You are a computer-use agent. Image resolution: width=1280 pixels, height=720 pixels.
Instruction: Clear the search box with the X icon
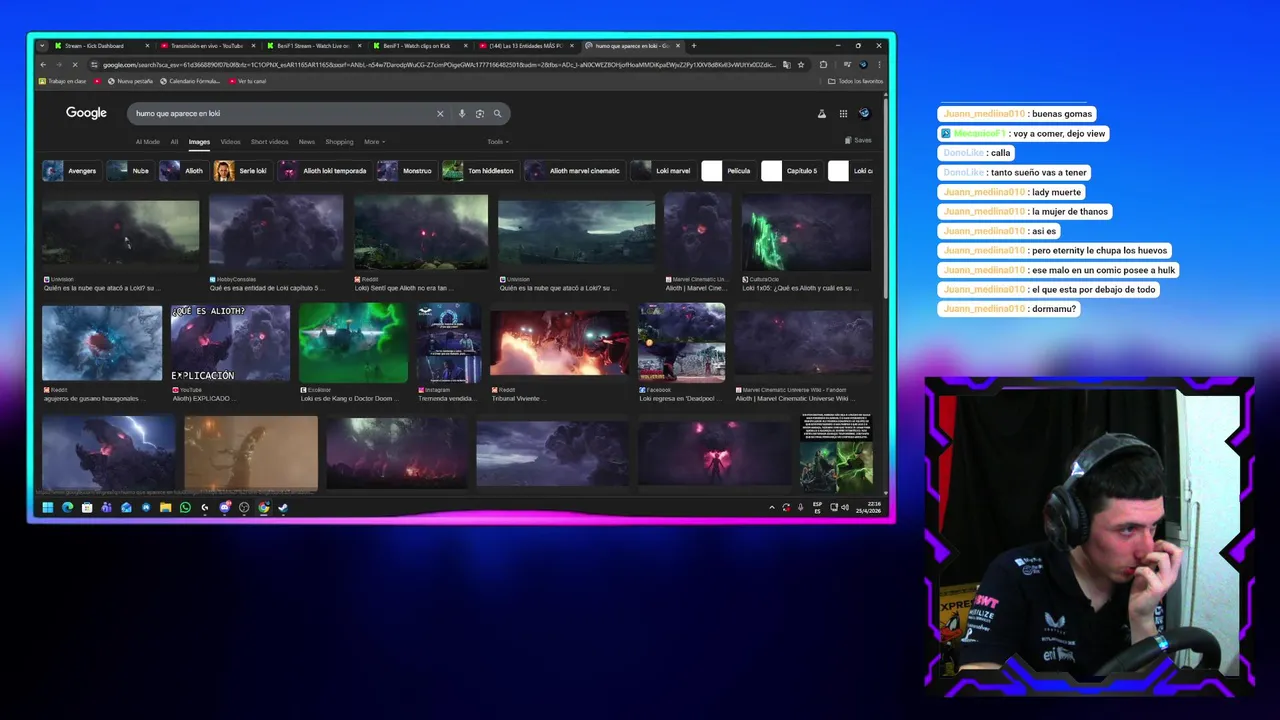[440, 114]
